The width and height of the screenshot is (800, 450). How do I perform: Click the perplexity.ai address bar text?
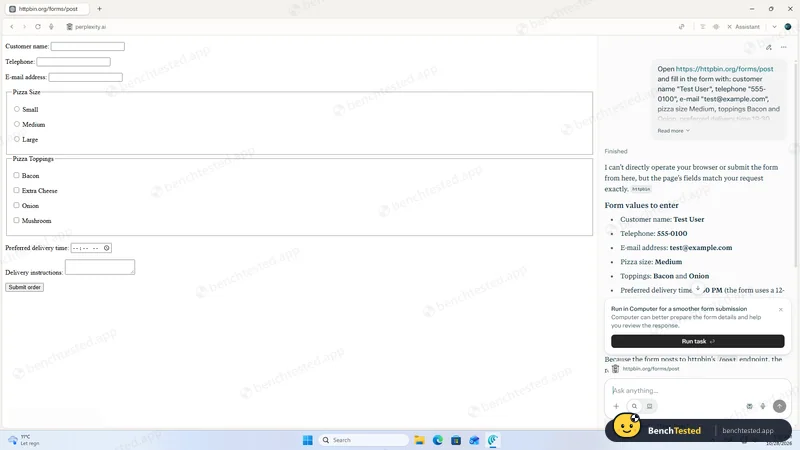90,27
